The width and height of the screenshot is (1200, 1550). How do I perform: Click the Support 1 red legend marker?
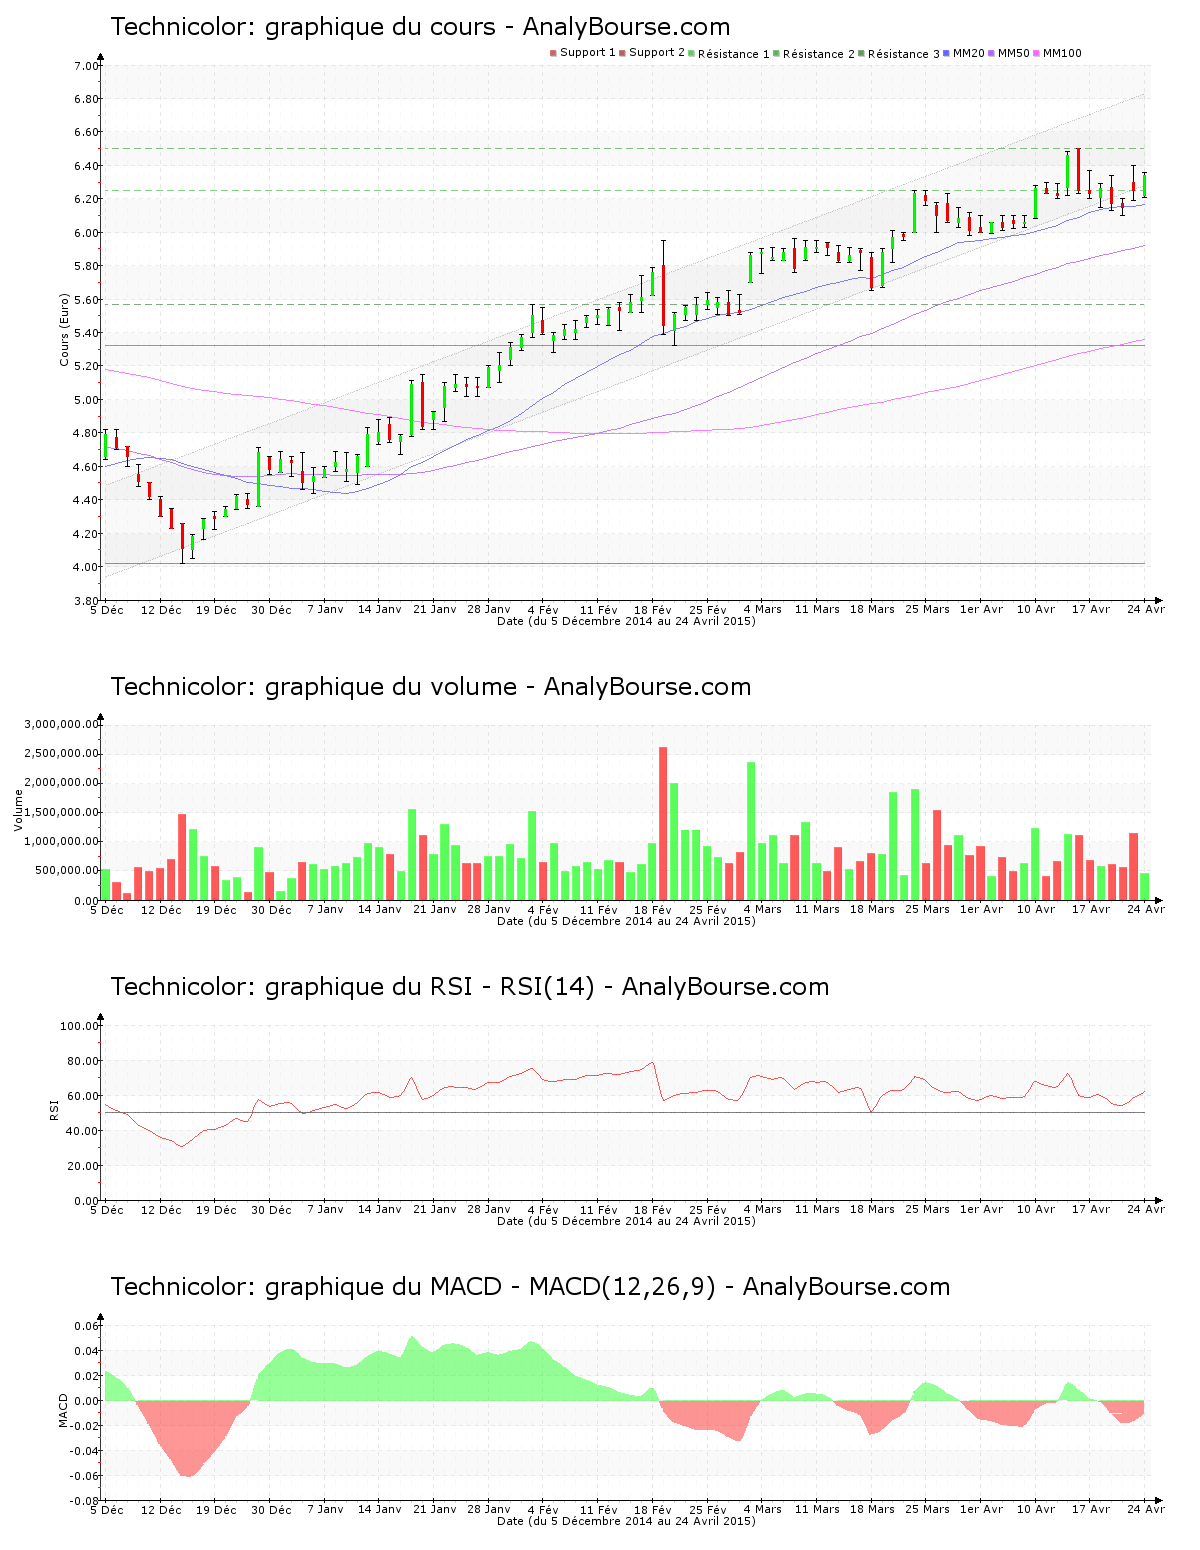[x=553, y=53]
